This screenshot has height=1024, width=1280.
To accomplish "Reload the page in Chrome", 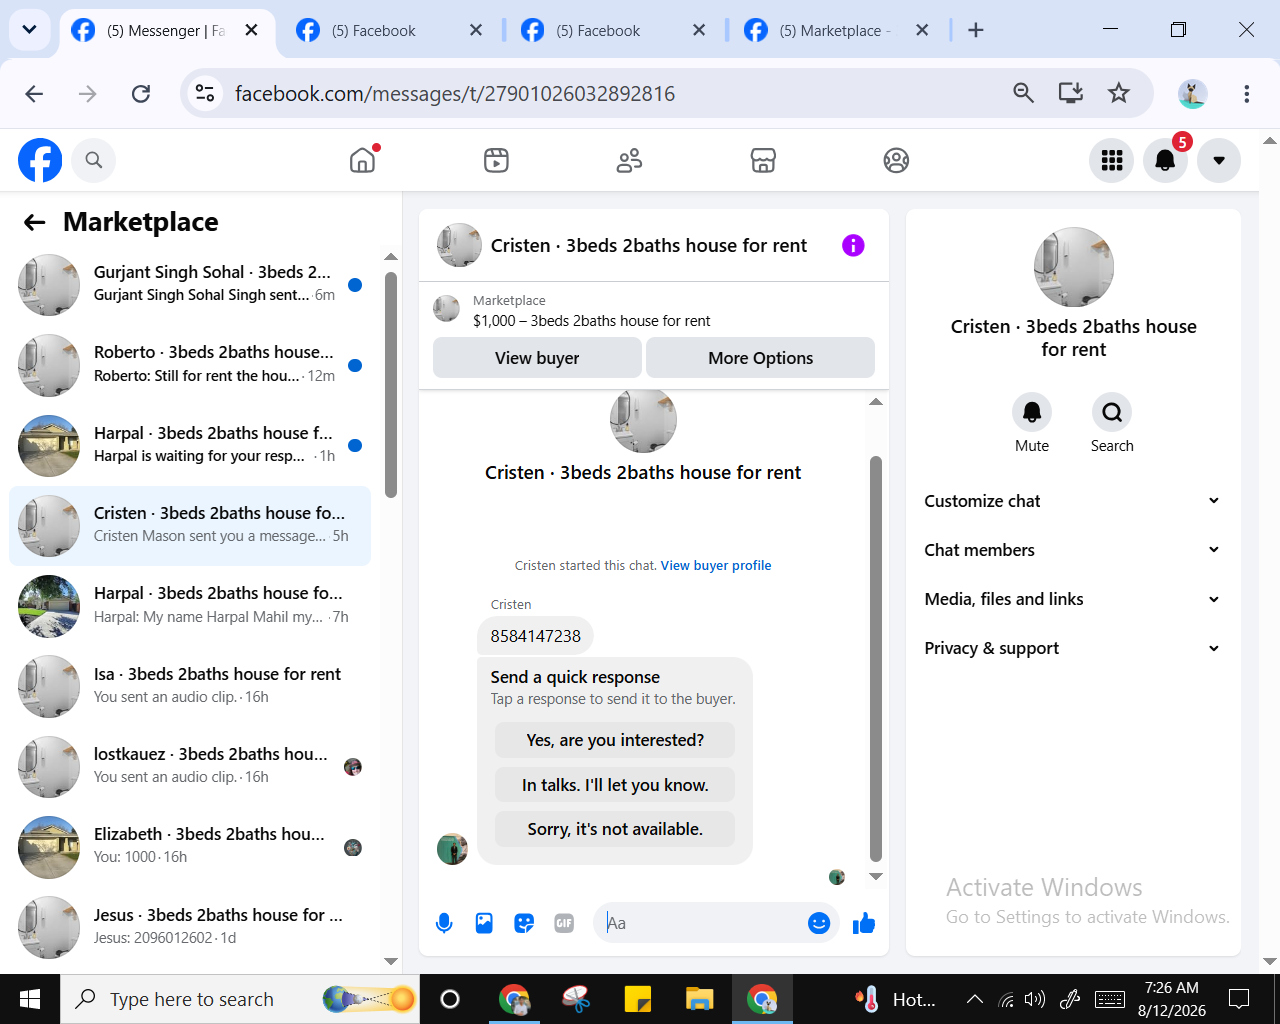I will coord(141,93).
